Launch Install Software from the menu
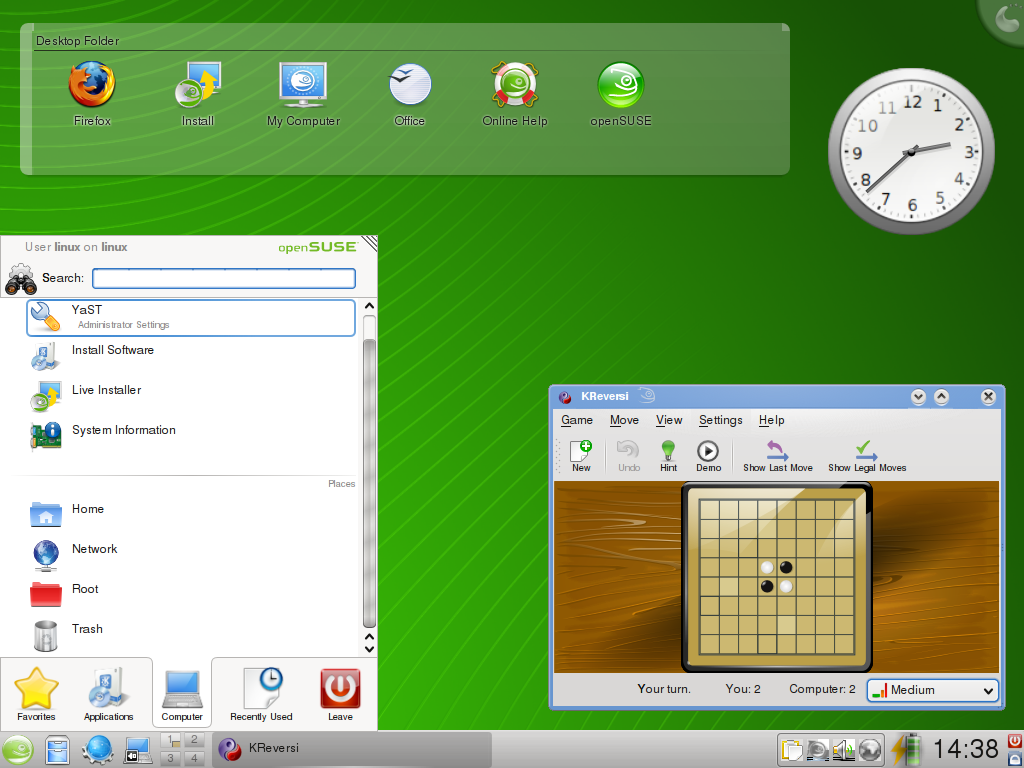The height and width of the screenshot is (768, 1024). coord(191,357)
